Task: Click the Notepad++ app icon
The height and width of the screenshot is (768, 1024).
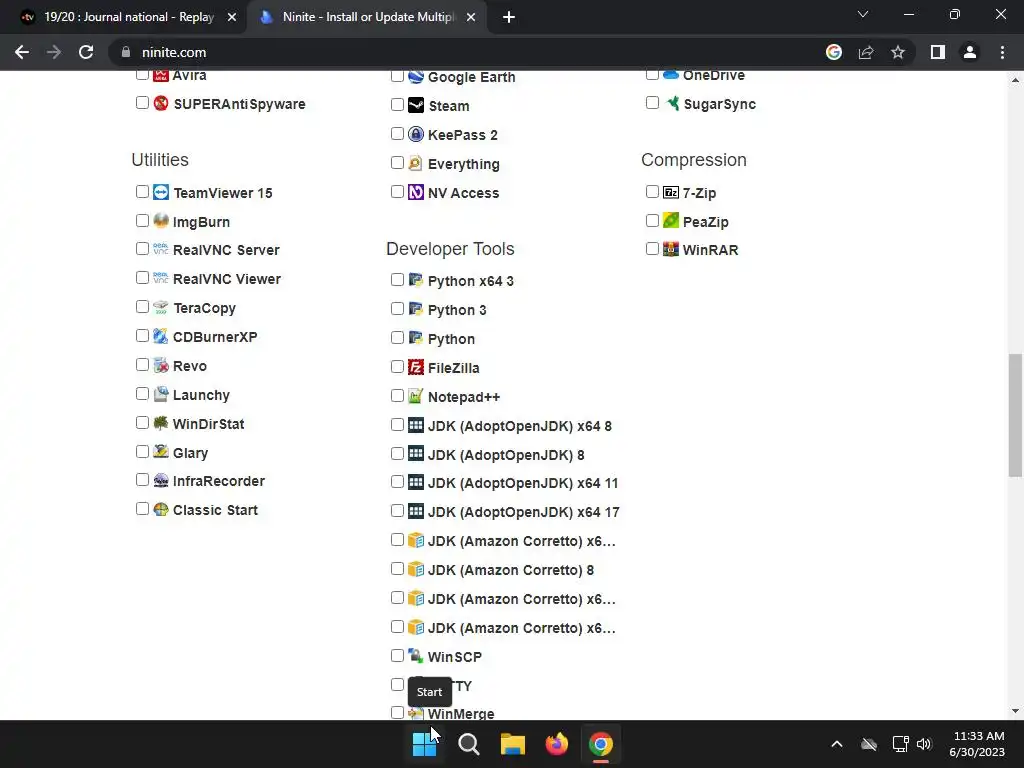Action: click(416, 396)
